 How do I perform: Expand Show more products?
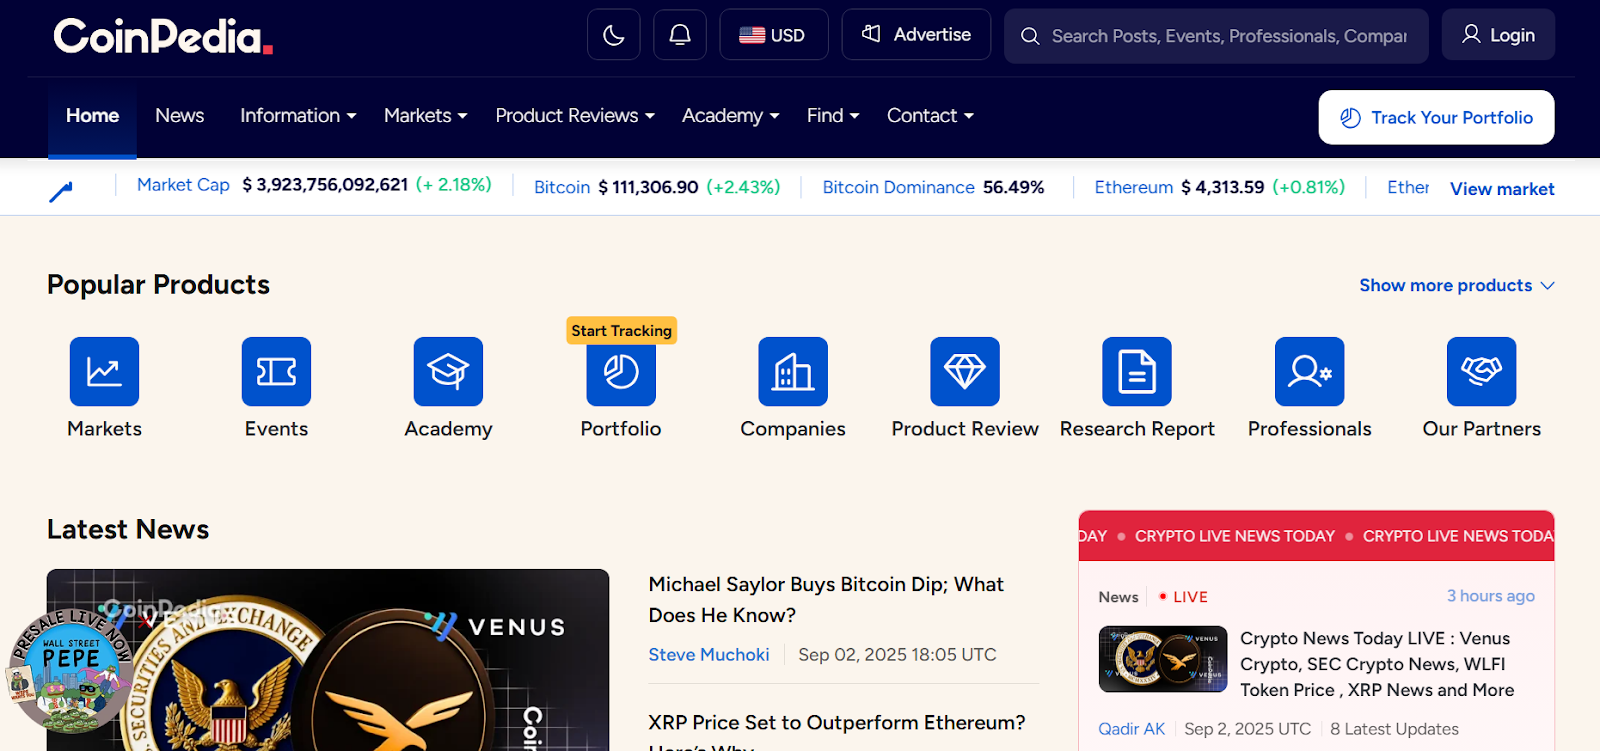(x=1457, y=285)
